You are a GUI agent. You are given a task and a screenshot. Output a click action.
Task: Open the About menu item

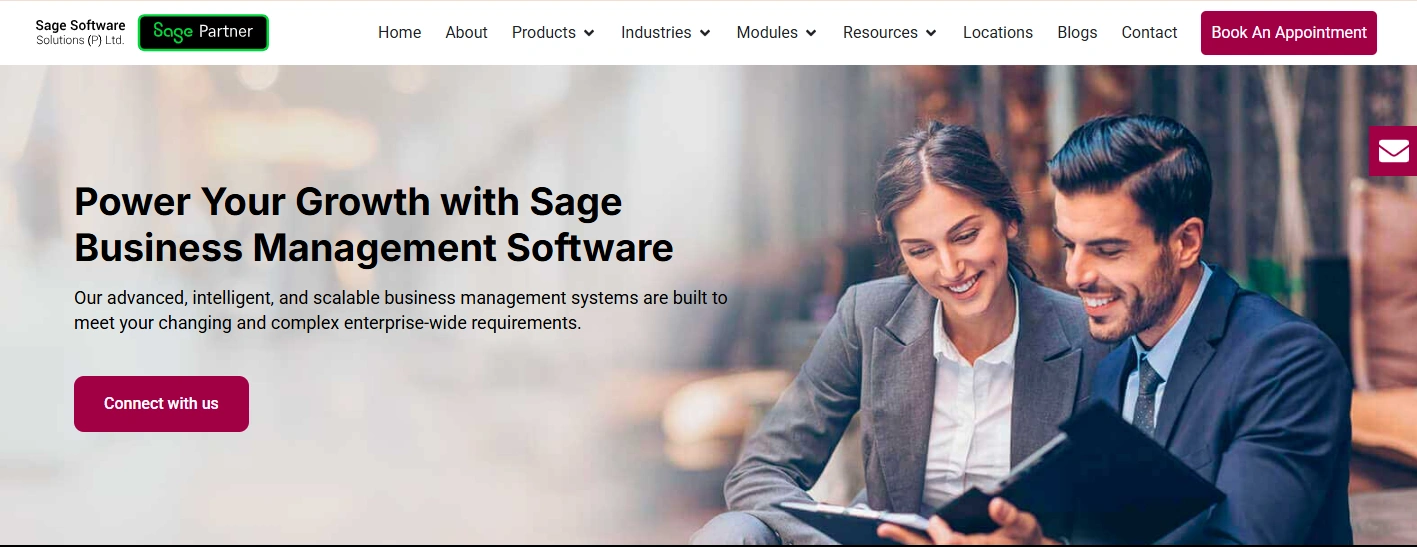(x=466, y=32)
